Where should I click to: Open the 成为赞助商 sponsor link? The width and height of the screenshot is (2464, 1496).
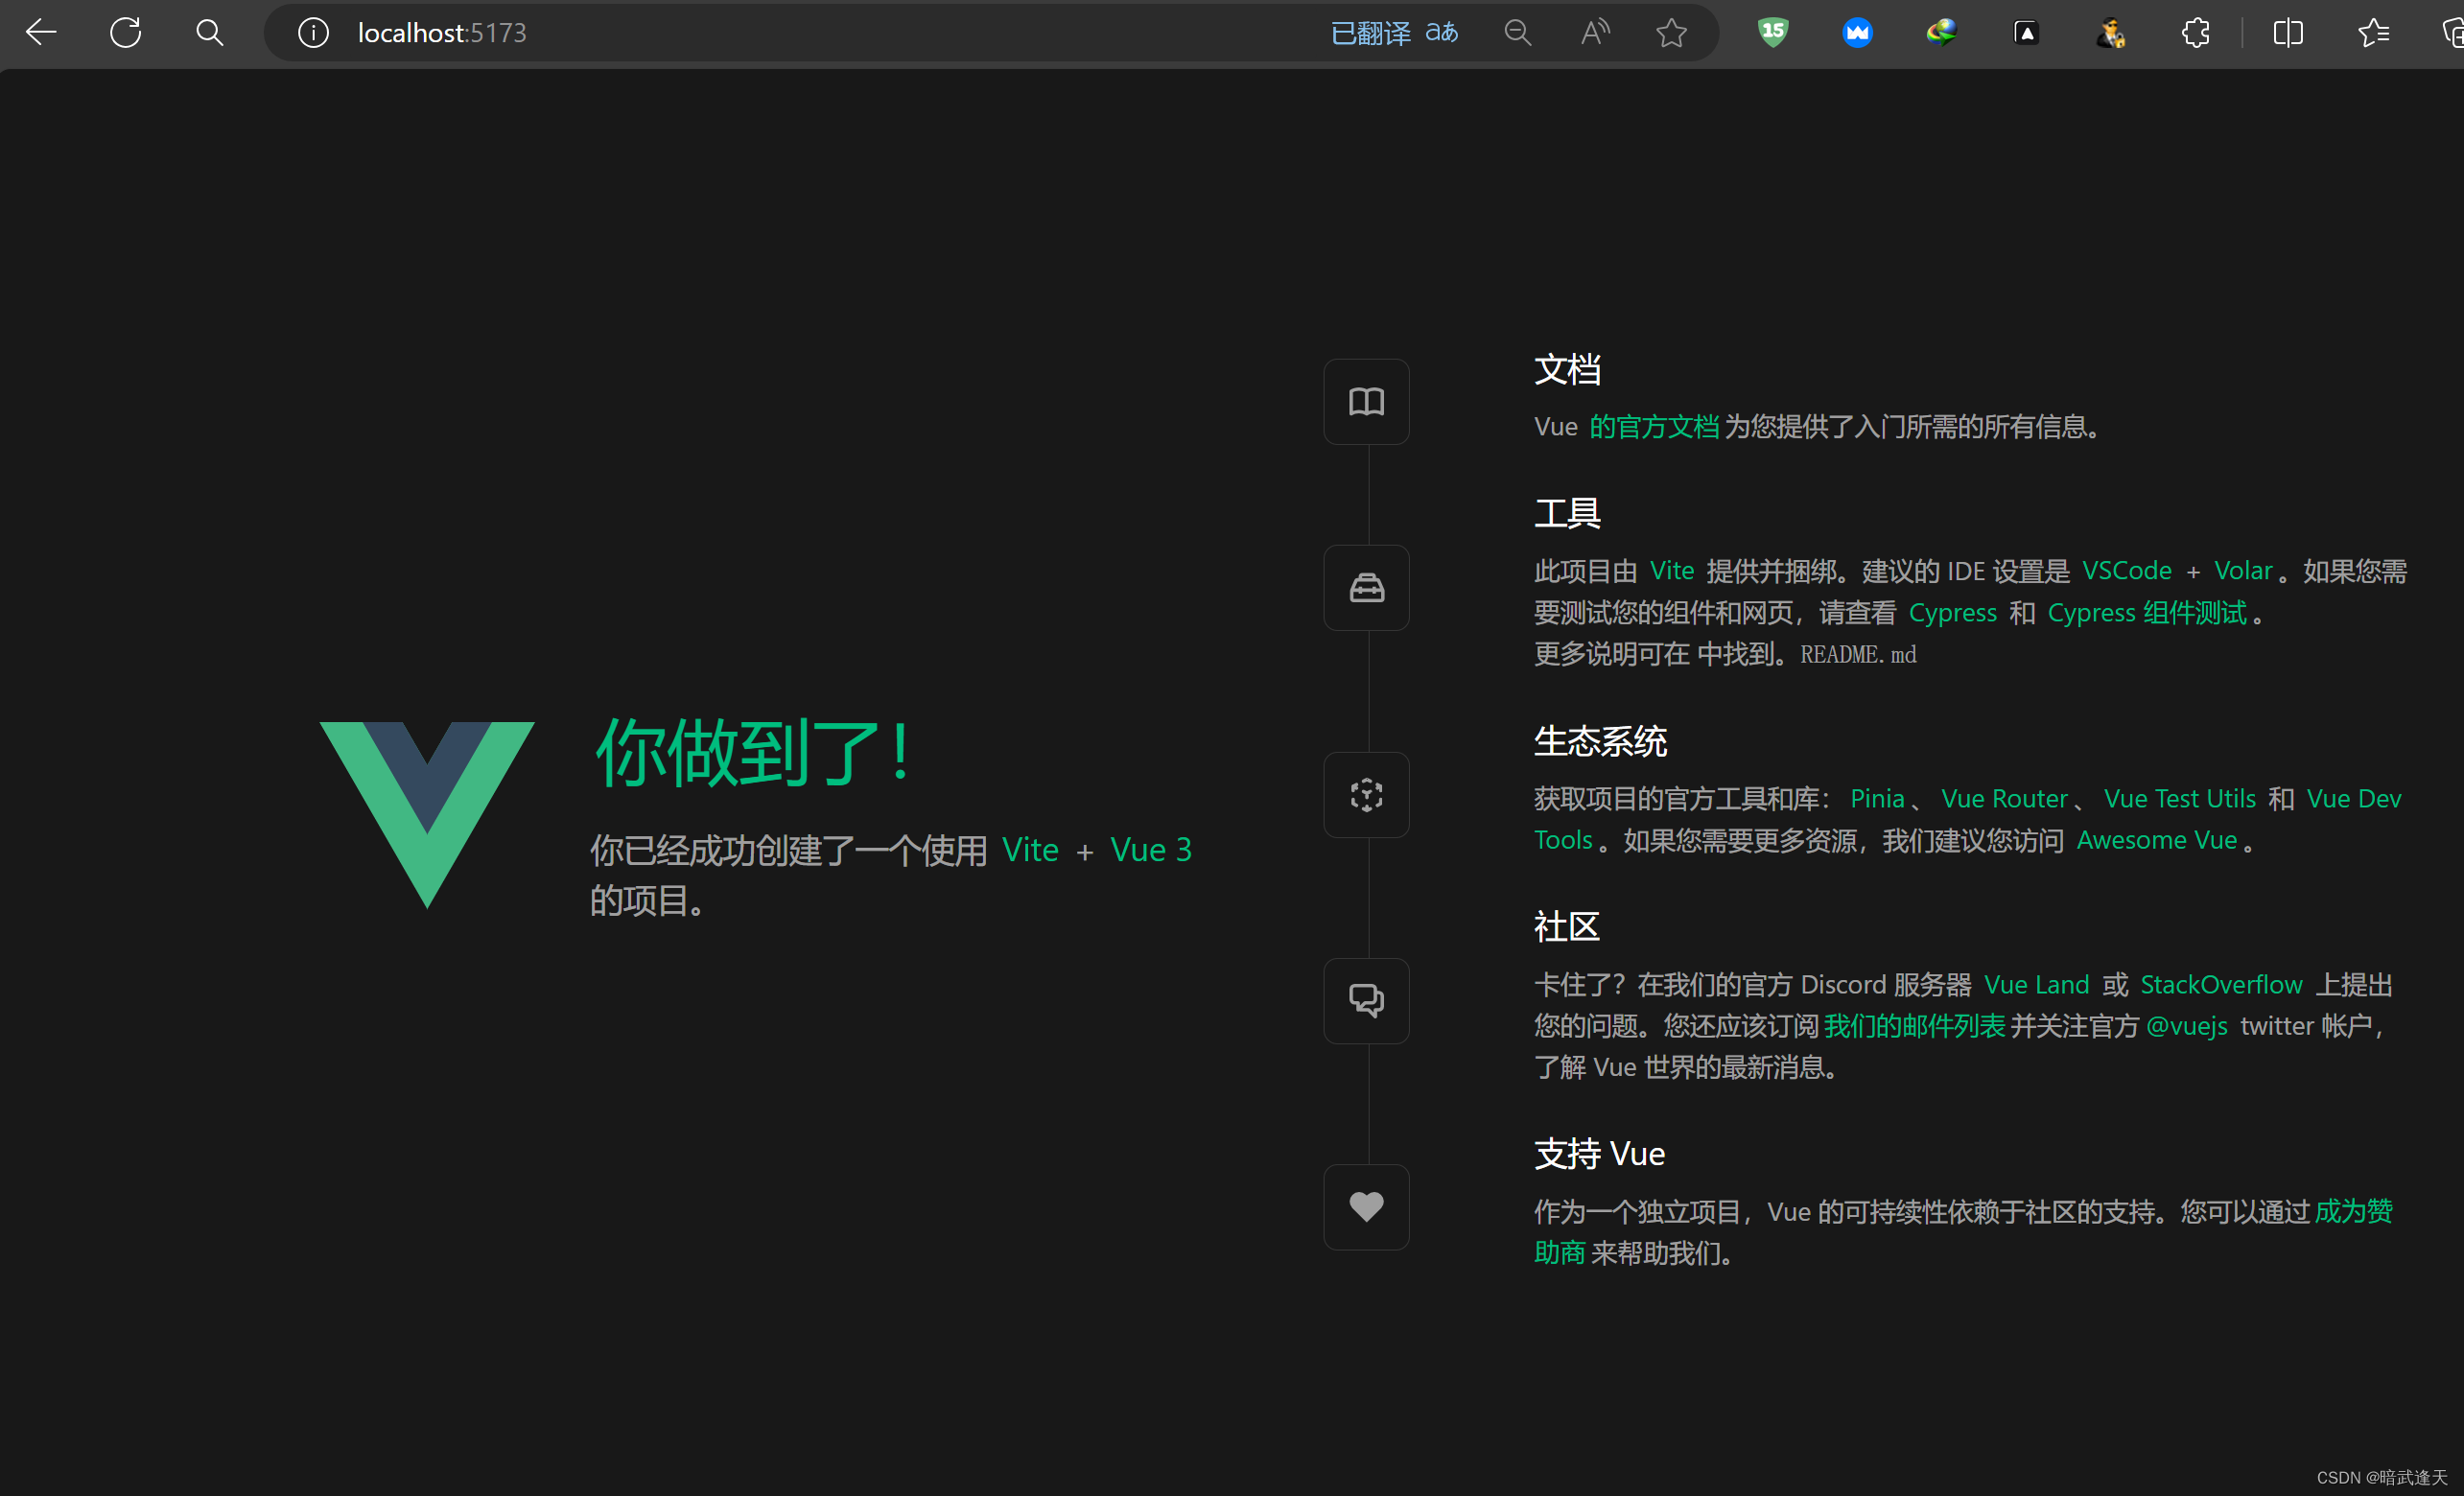[2353, 1212]
